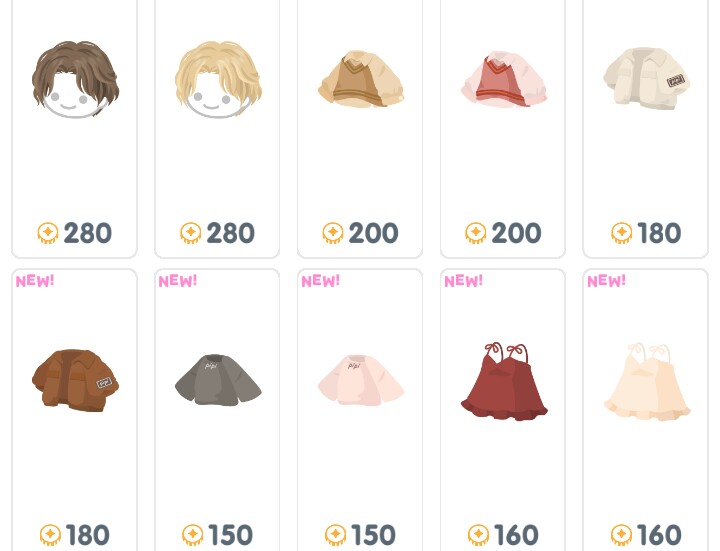Click coin icon under red camisole dress
Screen dimensions: 720x551
click(478, 535)
